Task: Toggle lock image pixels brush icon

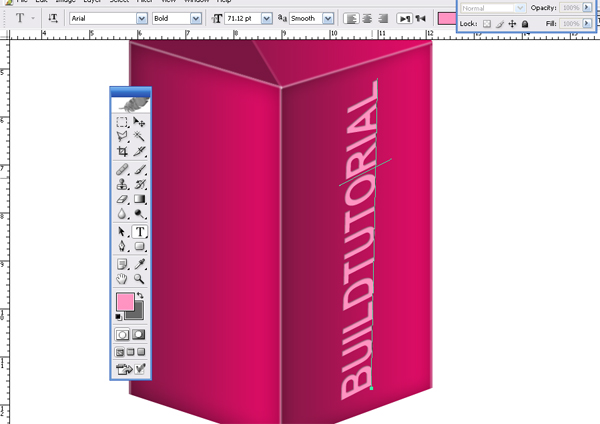Action: point(500,24)
